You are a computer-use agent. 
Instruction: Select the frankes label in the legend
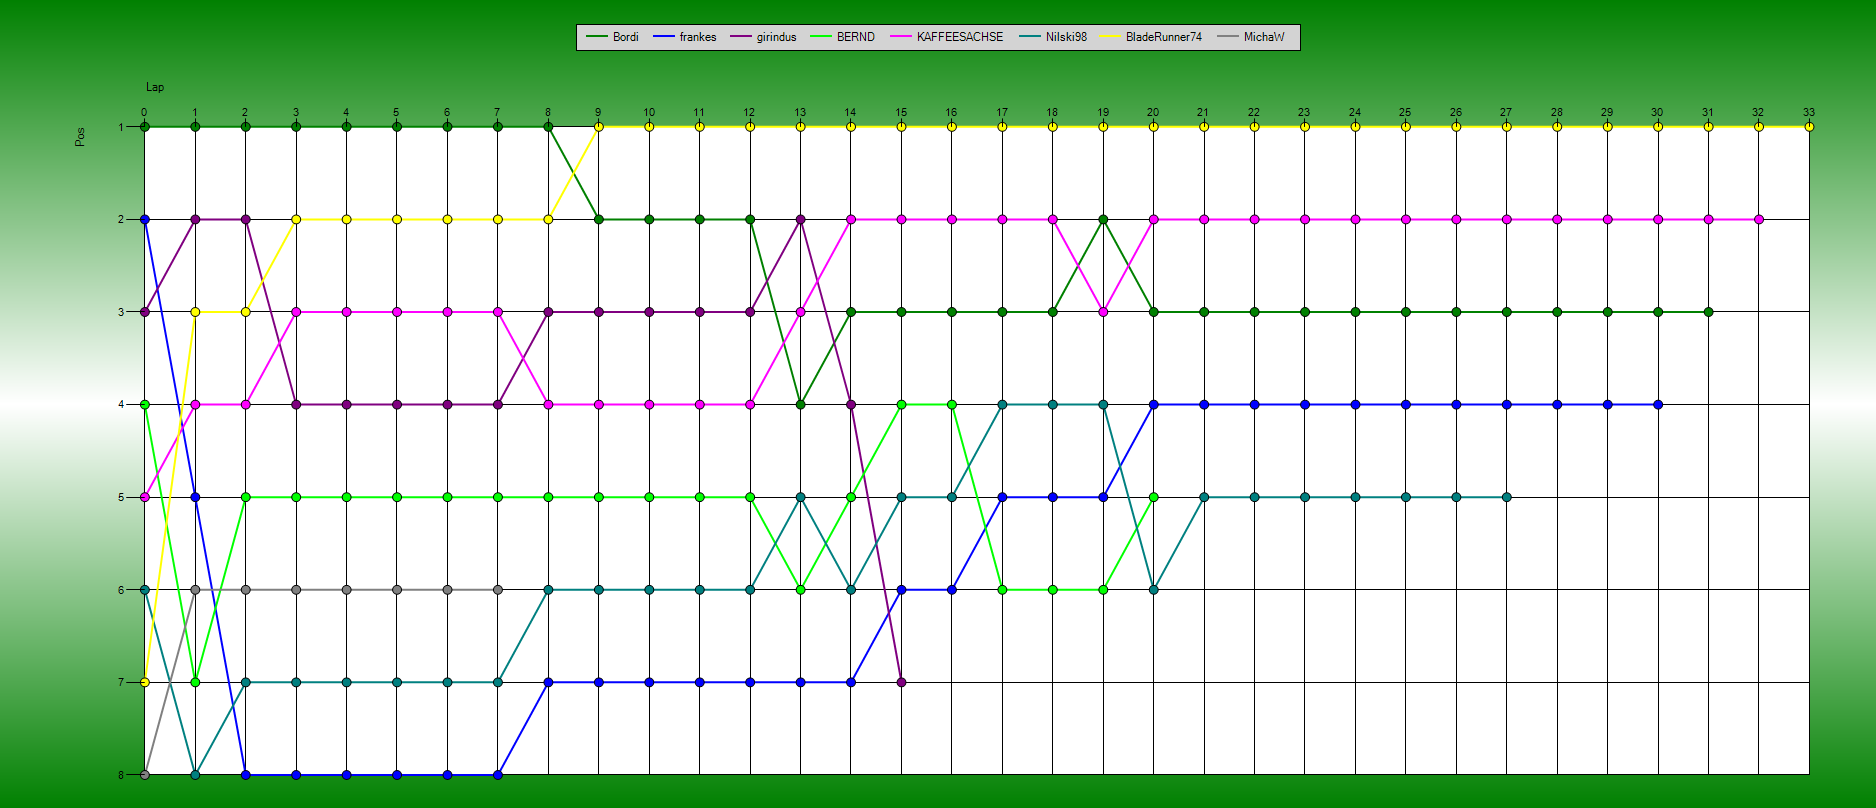697,37
